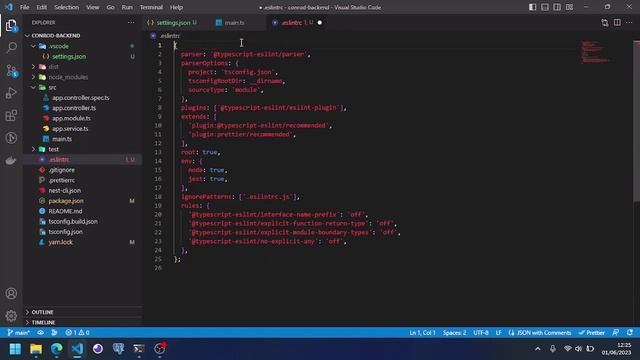Open tsconfig.build.json file
Screen dimensions: 640x360
(83, 221)
